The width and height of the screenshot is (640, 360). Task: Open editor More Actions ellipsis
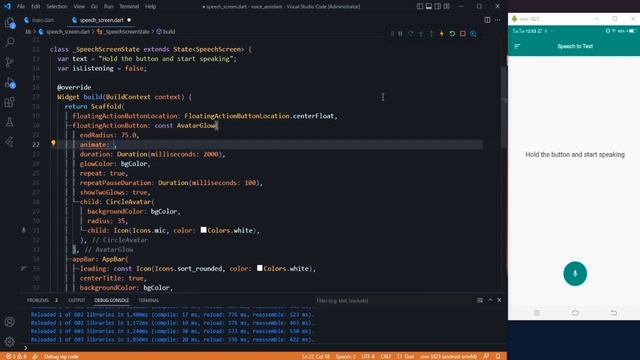tap(498, 20)
